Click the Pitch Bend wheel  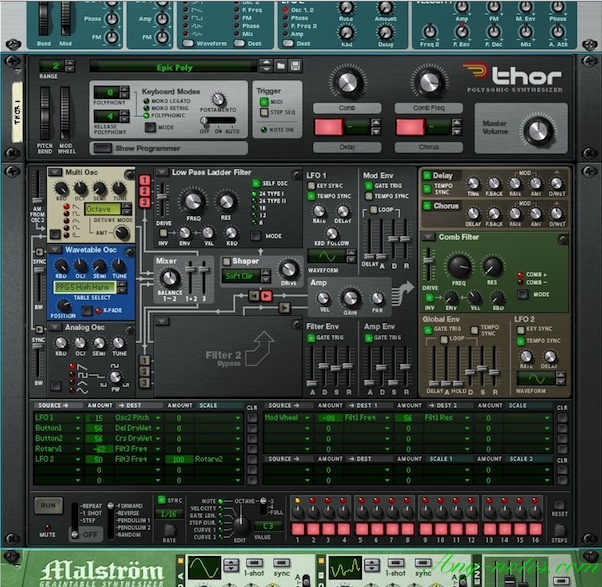point(45,113)
